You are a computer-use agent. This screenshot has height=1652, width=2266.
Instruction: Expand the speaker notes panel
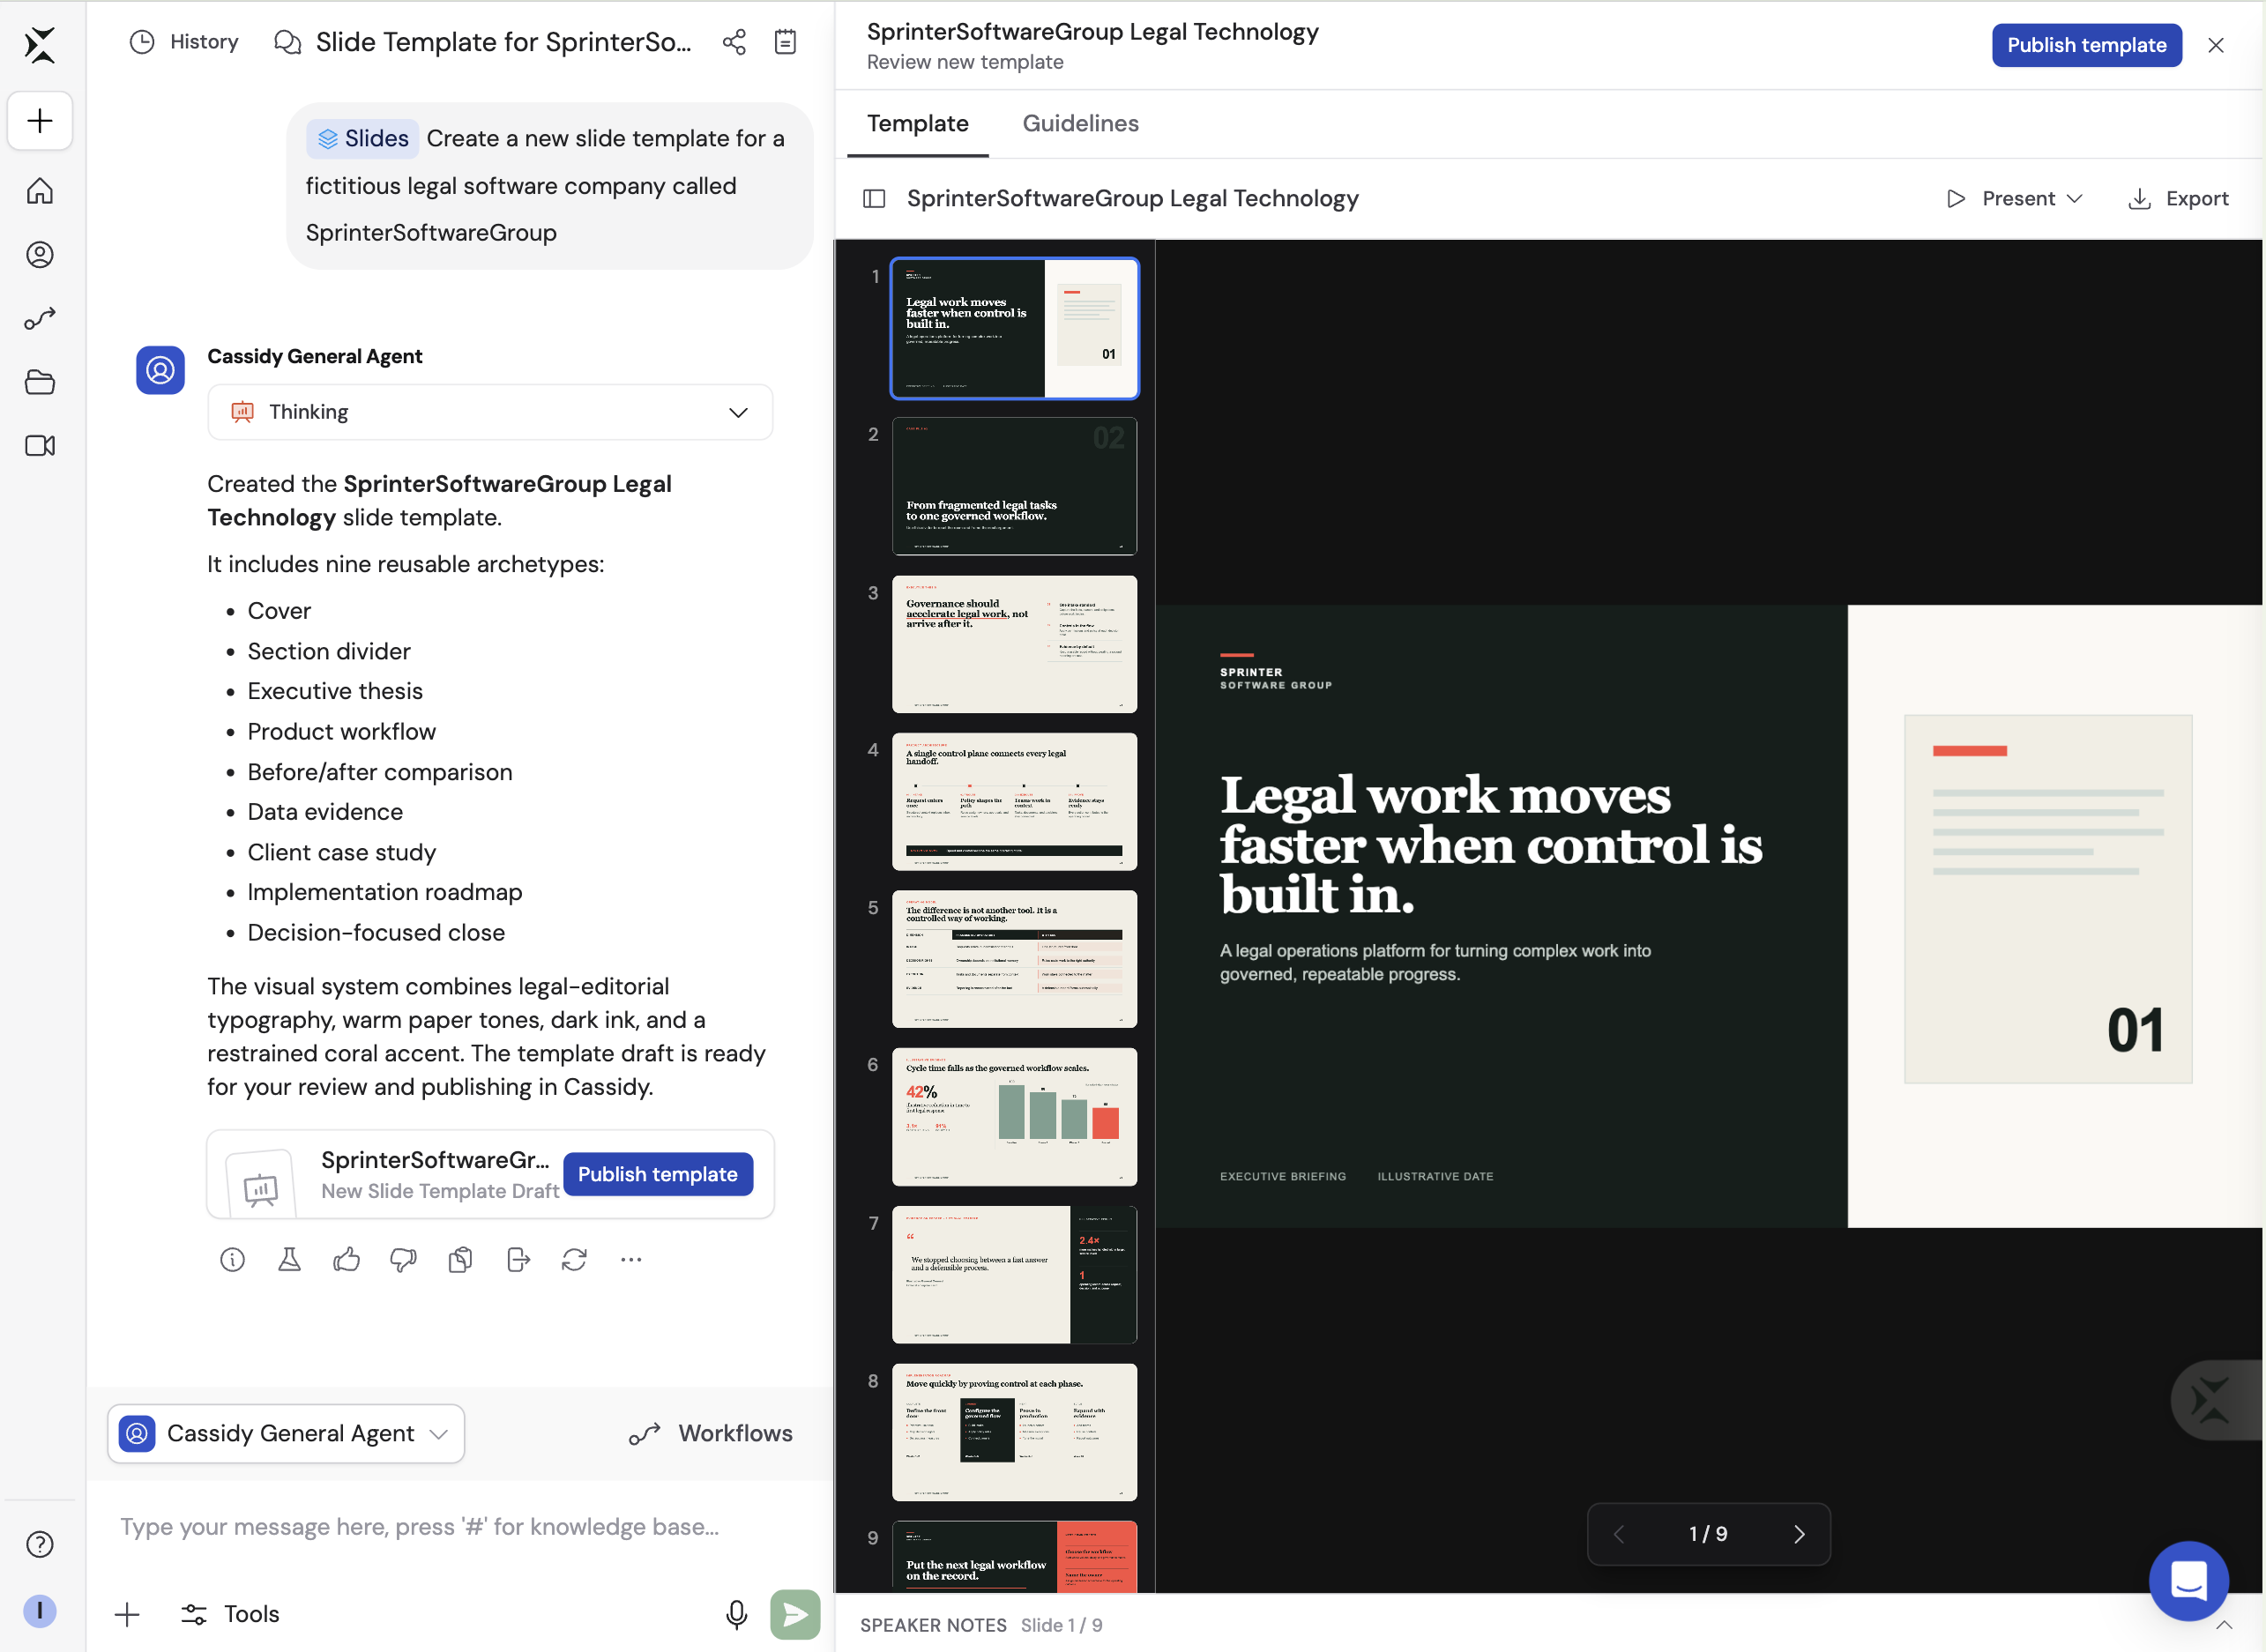[2223, 1625]
